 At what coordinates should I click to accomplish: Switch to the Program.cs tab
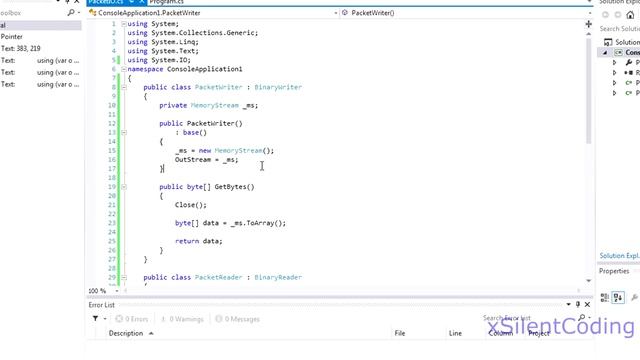pos(167,2)
